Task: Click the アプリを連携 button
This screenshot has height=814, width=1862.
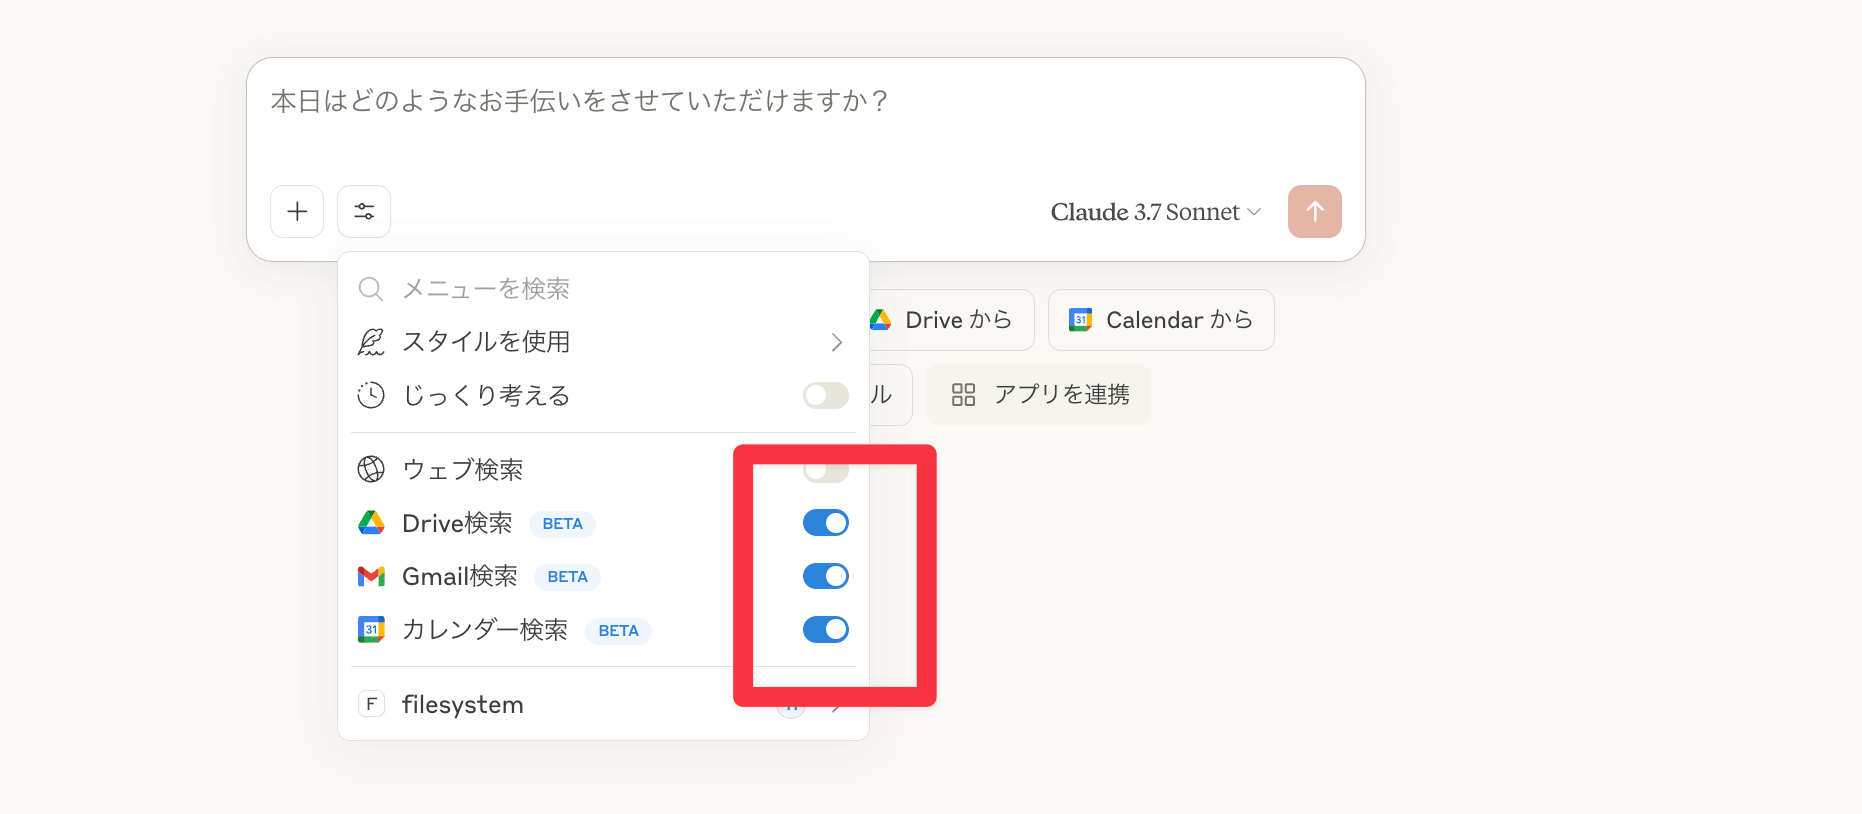Action: pos(1039,395)
